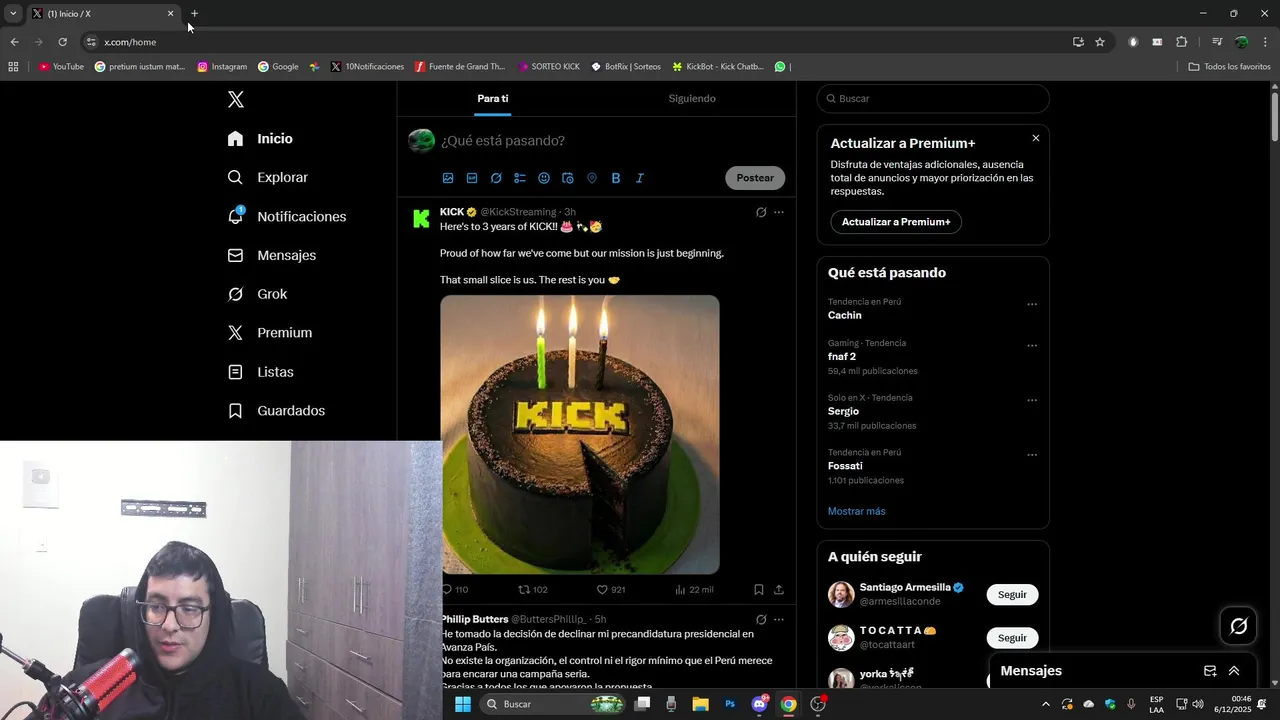Open WhatsApp bookmark icon
This screenshot has height=720, width=1280.
click(780, 67)
